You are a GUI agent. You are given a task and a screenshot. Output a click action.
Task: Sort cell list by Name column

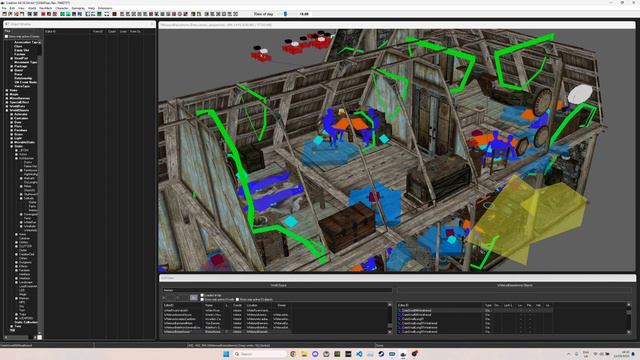[x=213, y=305]
